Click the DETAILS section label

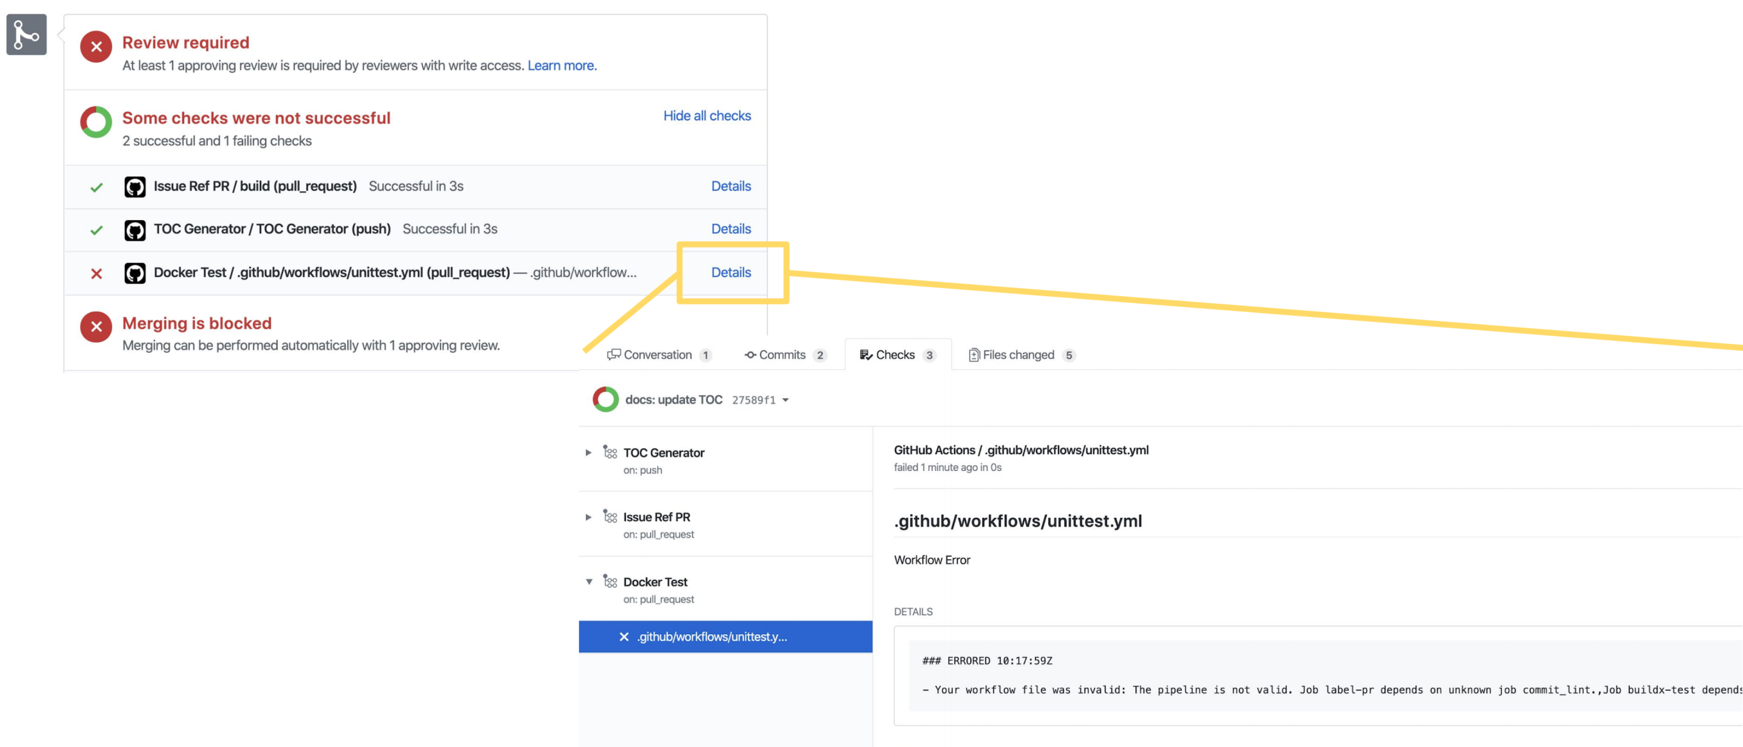point(913,612)
